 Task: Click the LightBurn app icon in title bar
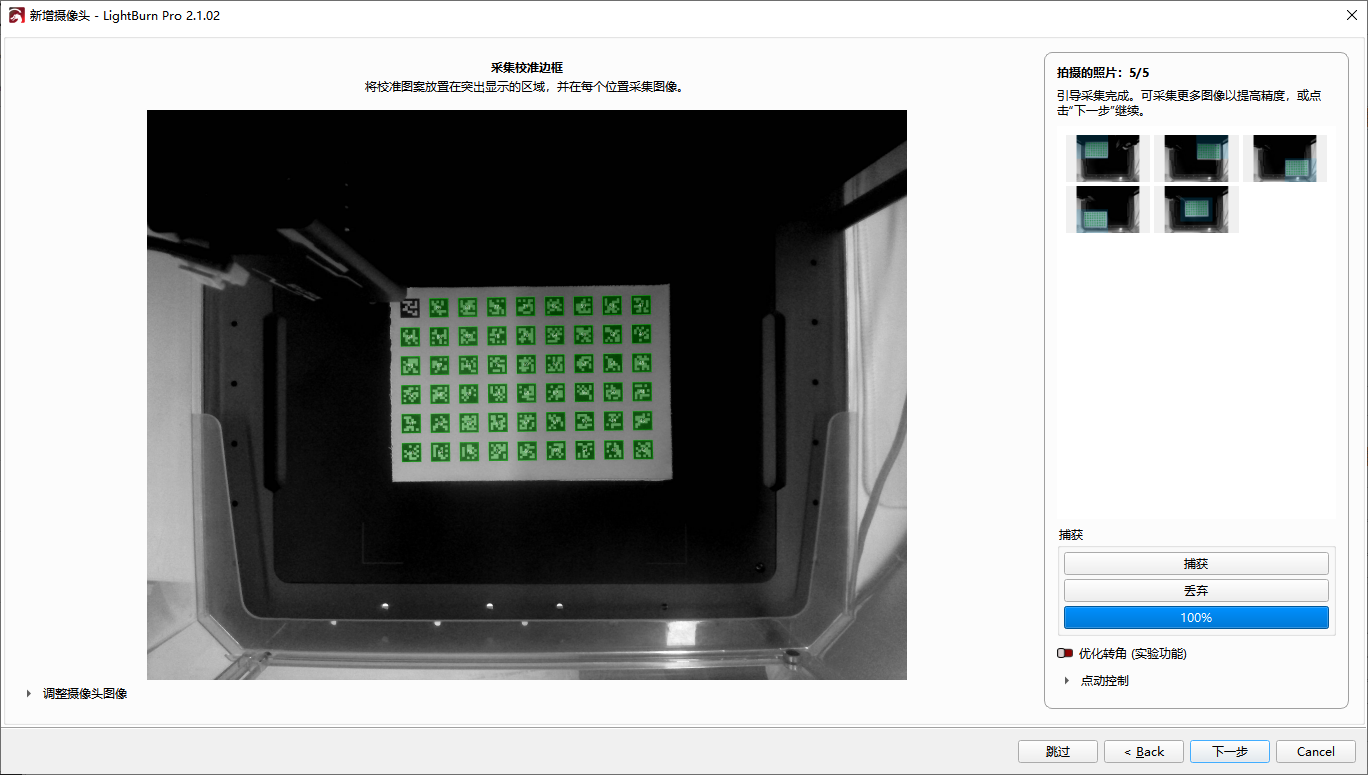[x=16, y=16]
